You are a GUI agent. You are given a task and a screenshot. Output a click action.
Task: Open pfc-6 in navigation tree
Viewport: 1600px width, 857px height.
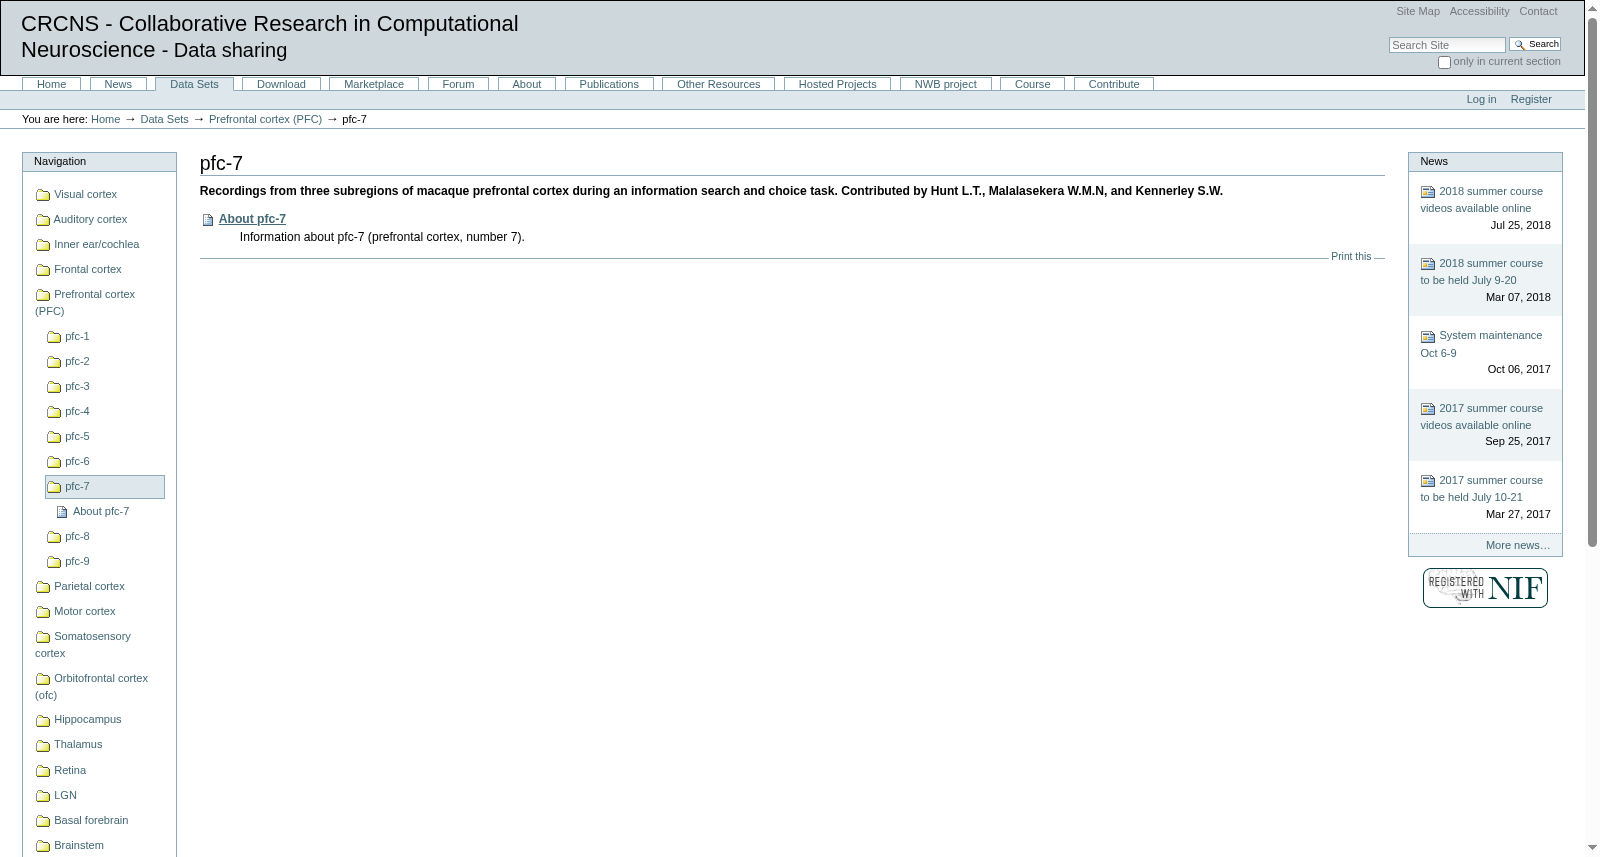click(77, 461)
